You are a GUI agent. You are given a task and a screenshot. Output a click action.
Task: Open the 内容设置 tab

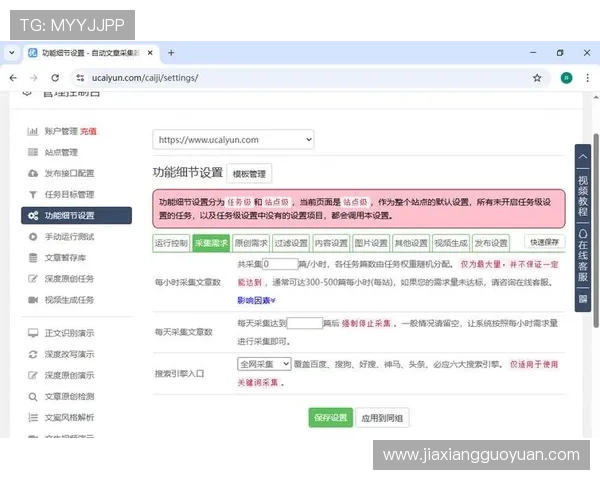(x=331, y=243)
